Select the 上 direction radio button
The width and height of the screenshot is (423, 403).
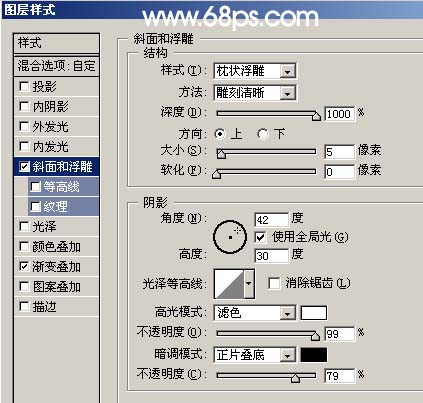click(220, 134)
